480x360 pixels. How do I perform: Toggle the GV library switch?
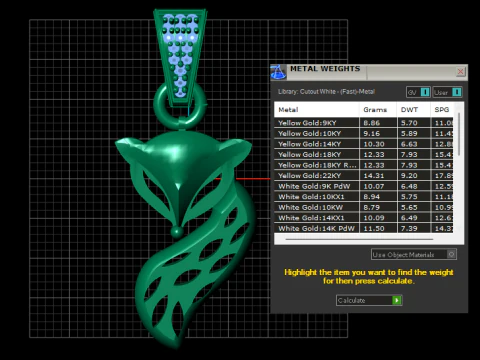418,92
